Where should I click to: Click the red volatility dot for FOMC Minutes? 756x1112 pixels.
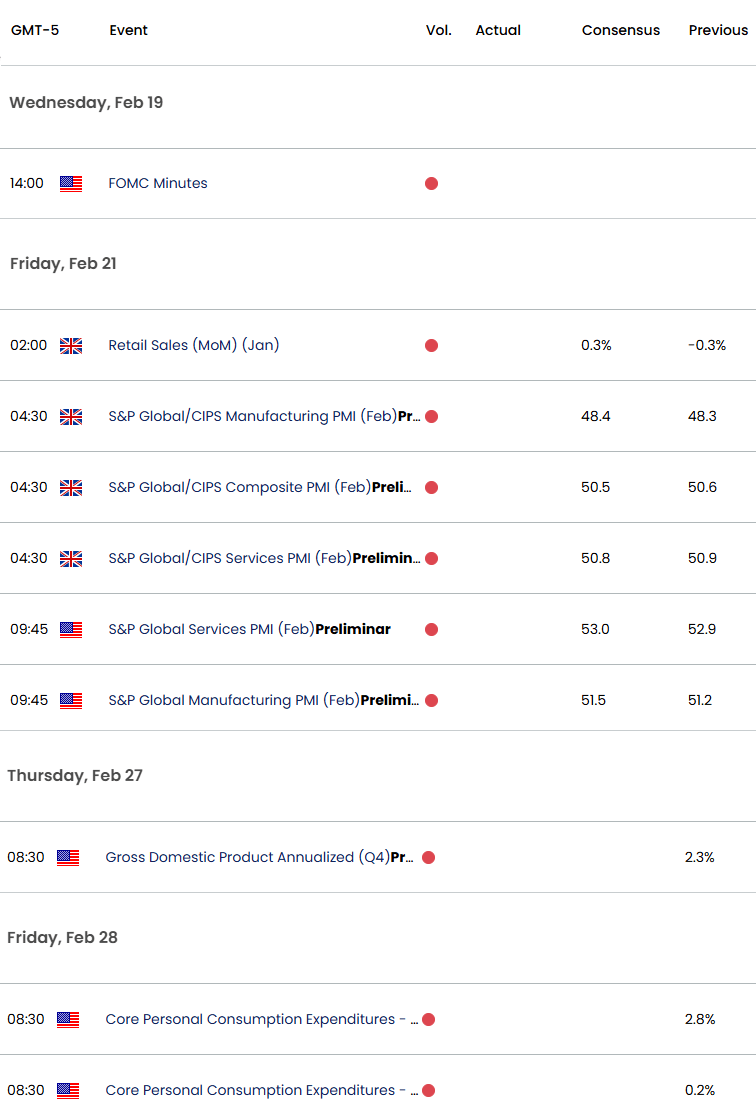tap(431, 184)
